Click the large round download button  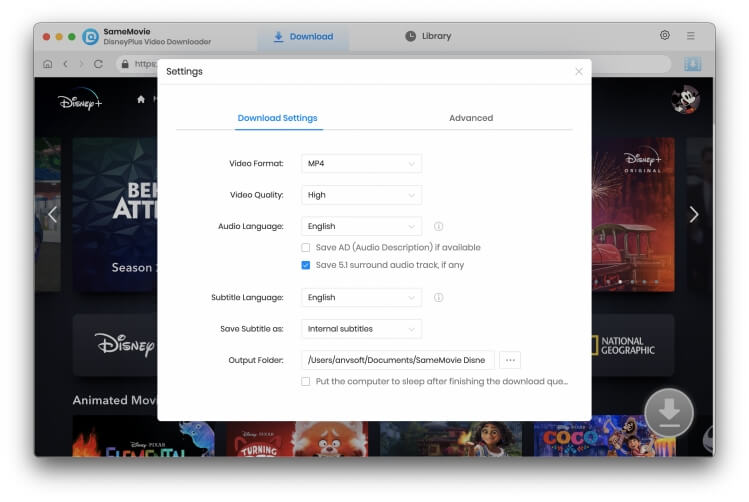tap(668, 413)
